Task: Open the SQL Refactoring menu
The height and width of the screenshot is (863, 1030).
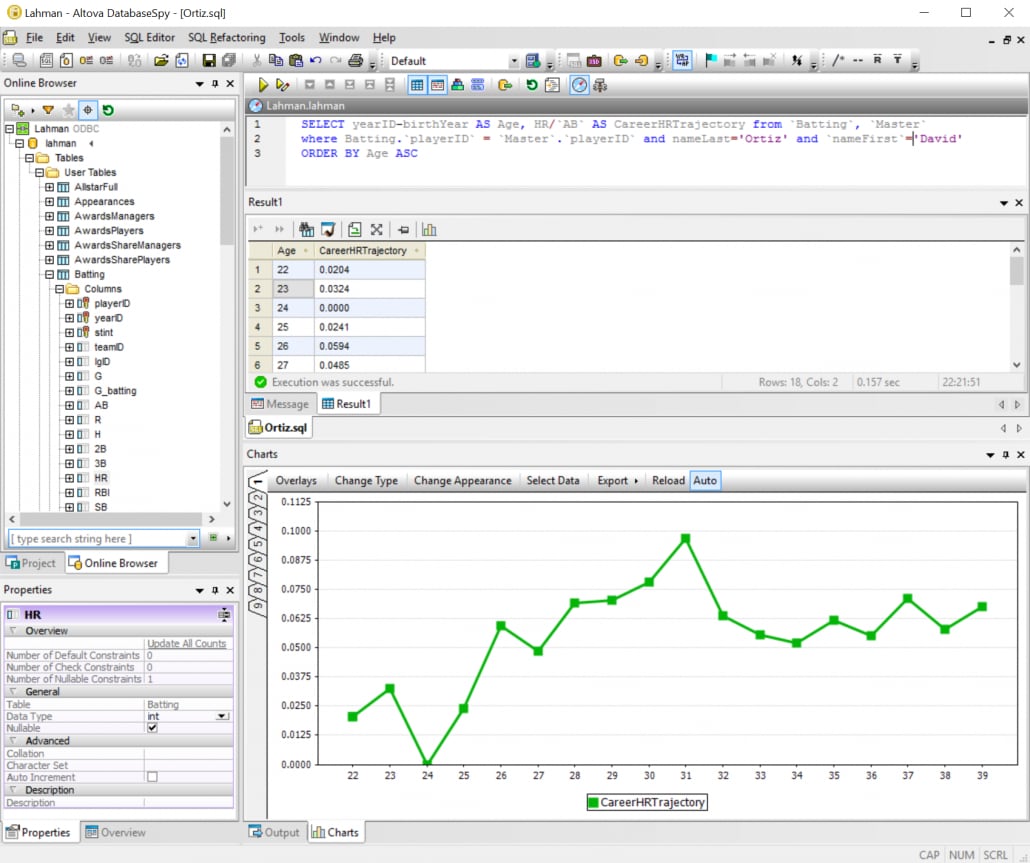Action: [x=227, y=37]
